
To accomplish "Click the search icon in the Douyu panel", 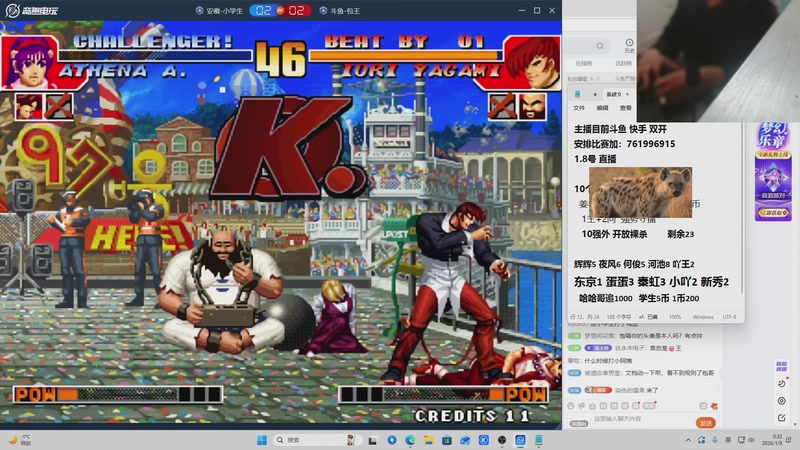I will (600, 46).
